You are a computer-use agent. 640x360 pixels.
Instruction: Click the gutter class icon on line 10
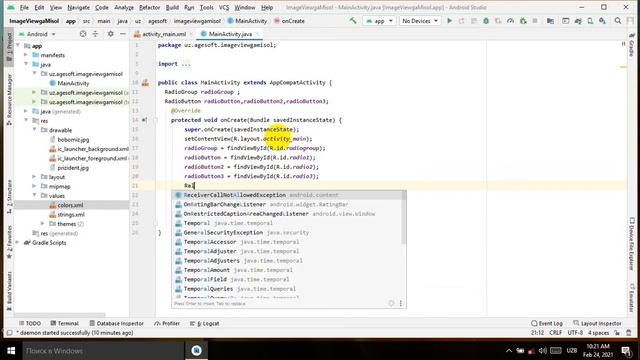coord(145,83)
